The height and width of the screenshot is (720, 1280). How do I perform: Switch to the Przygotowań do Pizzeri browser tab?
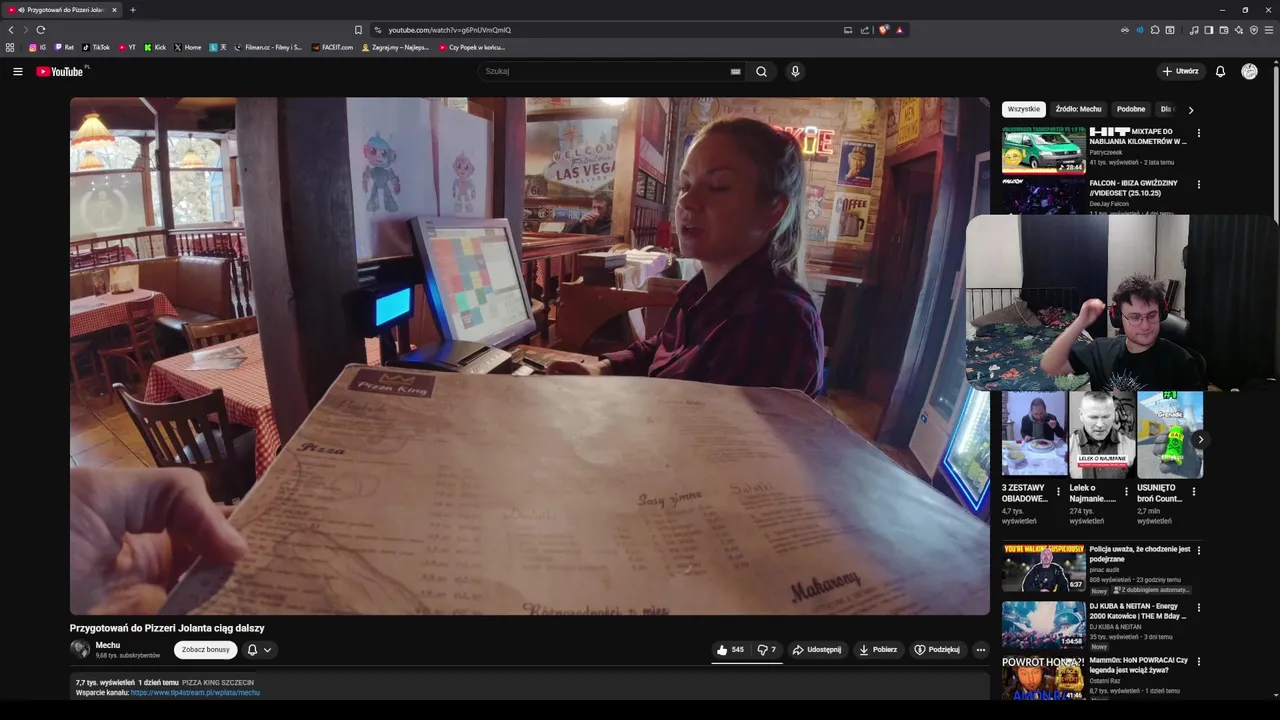(x=62, y=10)
